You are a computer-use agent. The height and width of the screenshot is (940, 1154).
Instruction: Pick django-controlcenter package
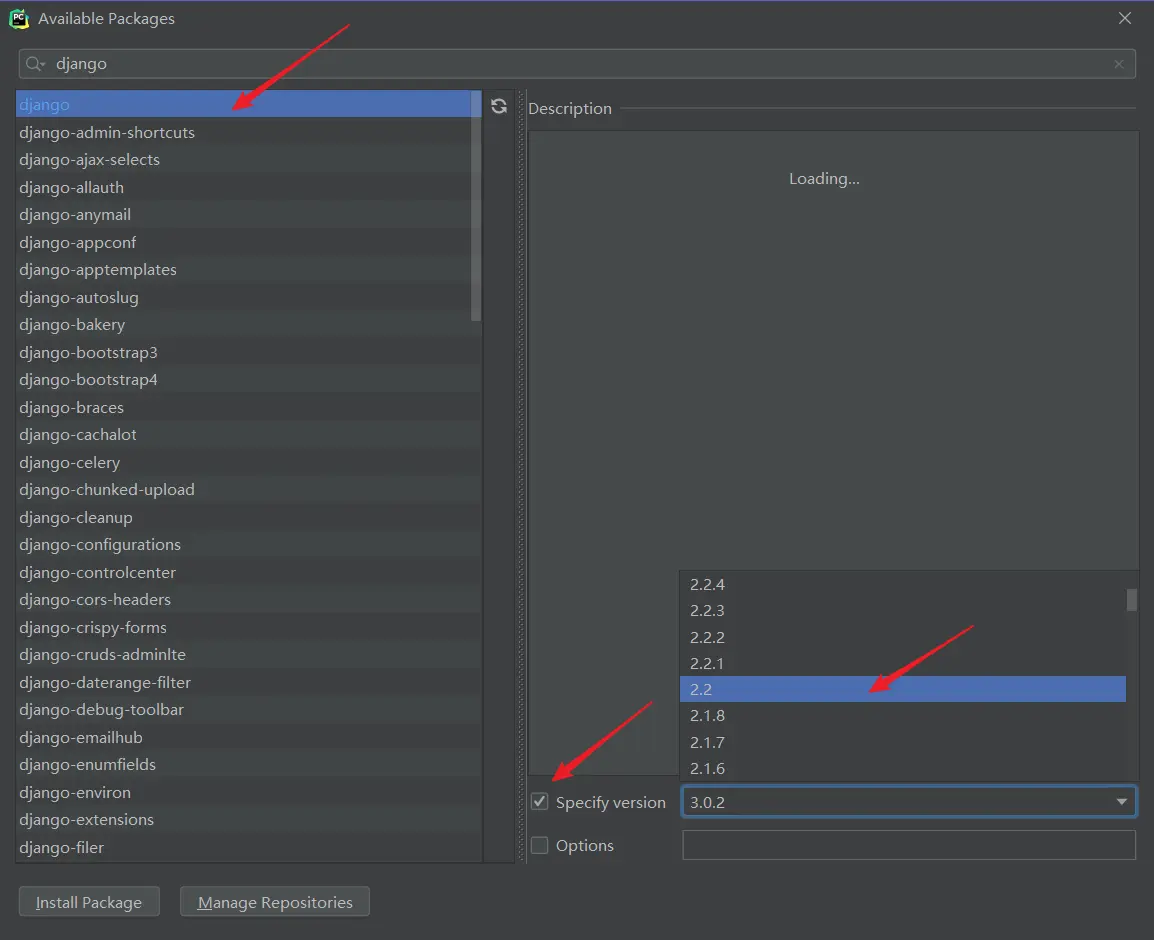click(248, 573)
